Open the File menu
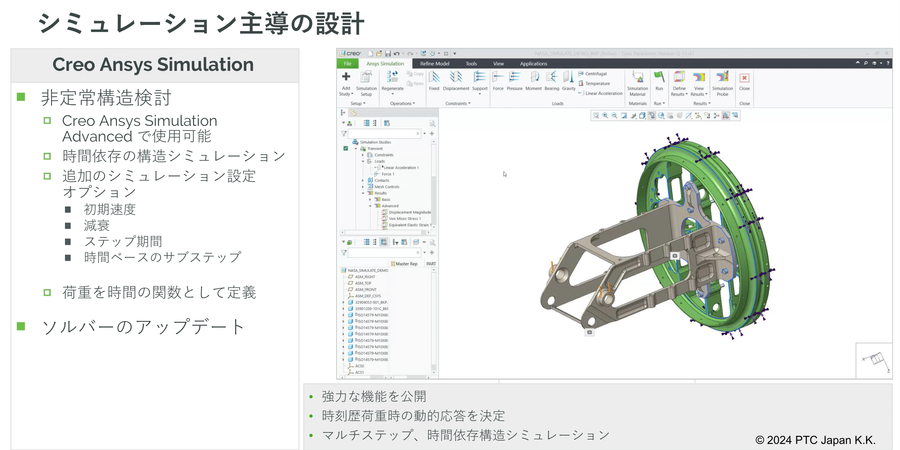Image resolution: width=900 pixels, height=450 pixels. 347,63
